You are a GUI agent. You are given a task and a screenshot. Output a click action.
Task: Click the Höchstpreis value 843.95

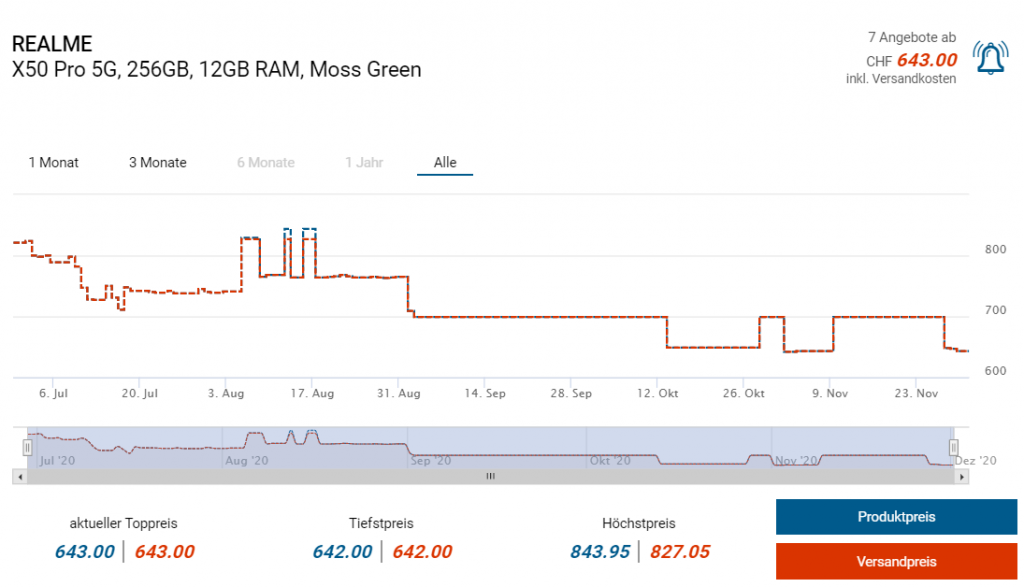[x=600, y=552]
